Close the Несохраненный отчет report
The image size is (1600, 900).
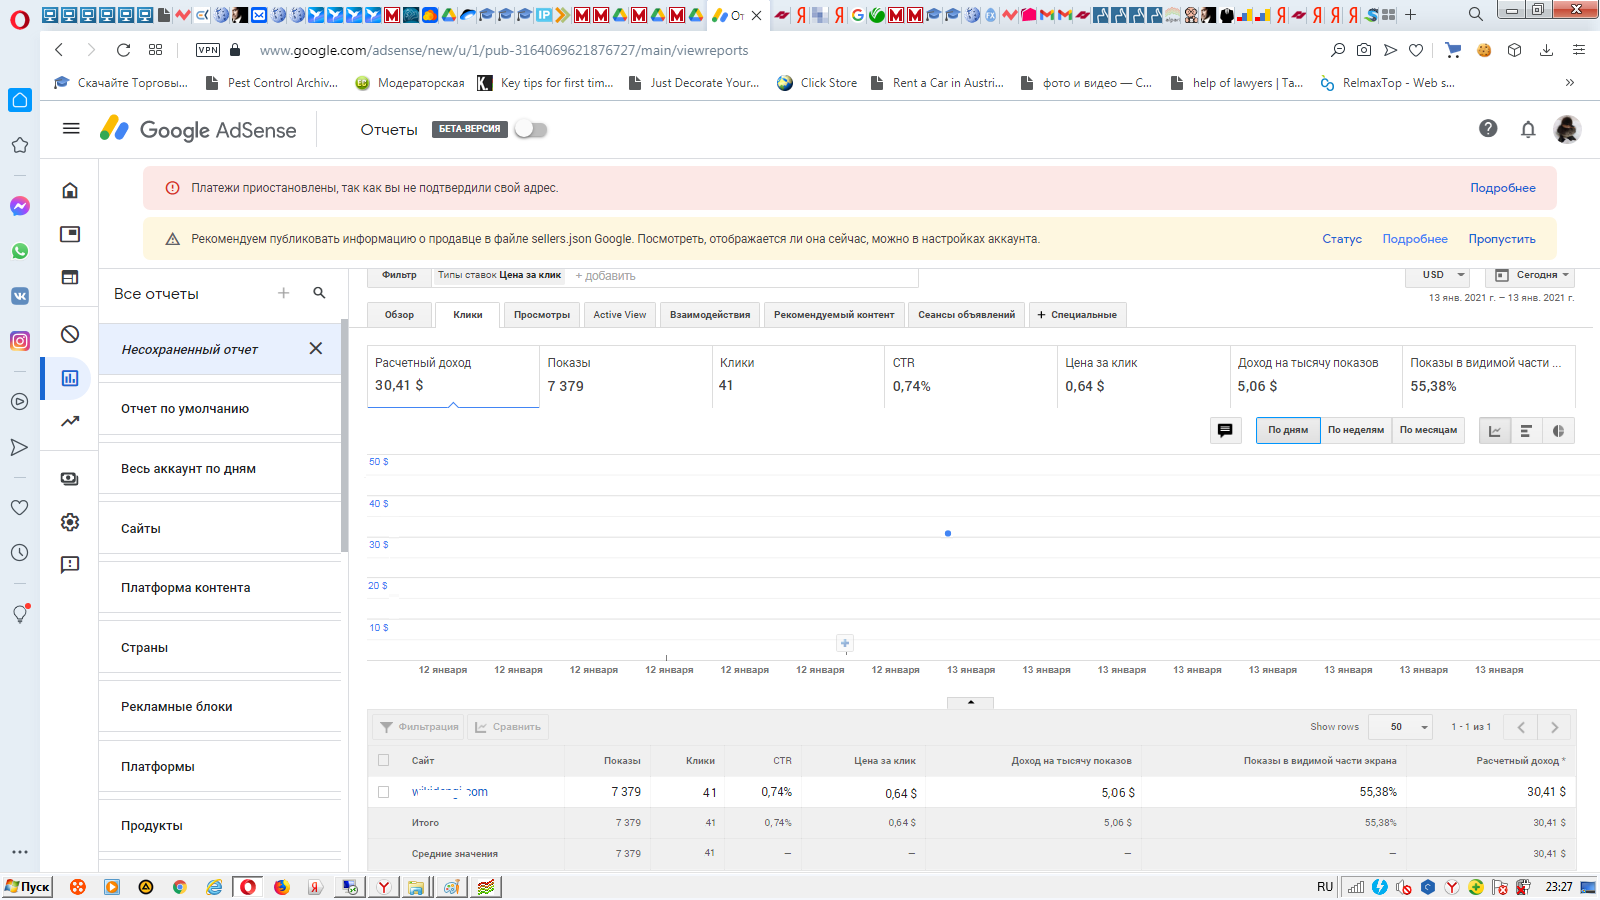tap(316, 349)
